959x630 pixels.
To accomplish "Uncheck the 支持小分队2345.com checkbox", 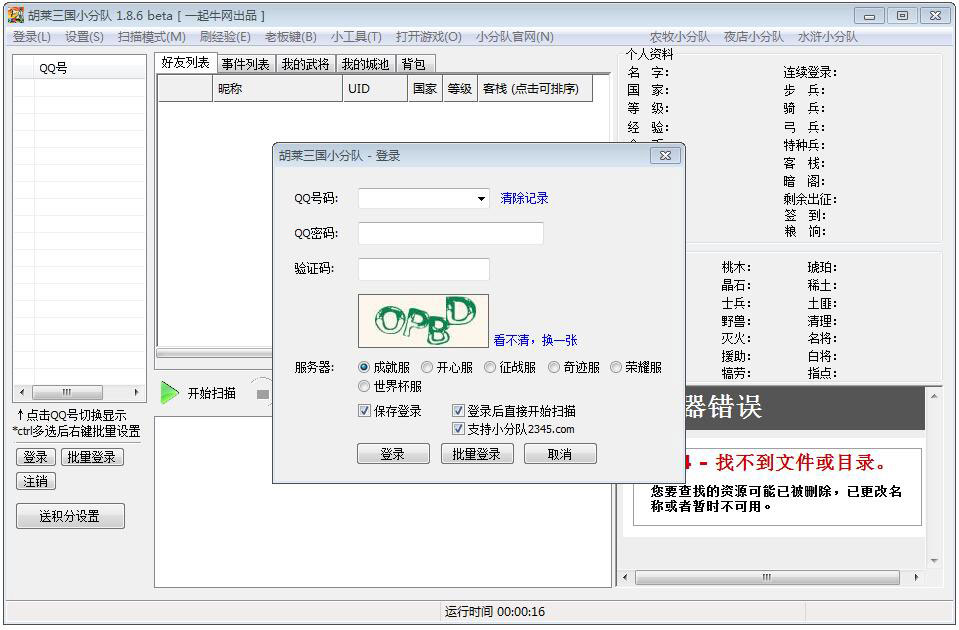I will pos(458,428).
